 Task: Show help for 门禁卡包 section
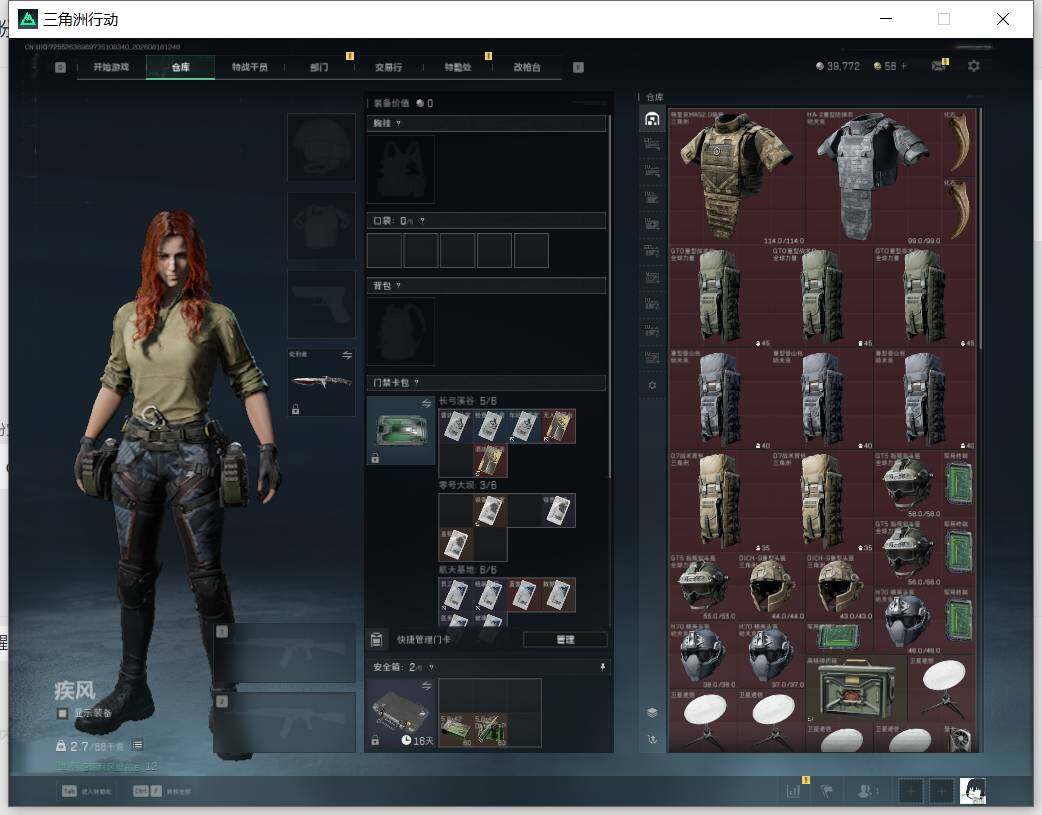417,382
